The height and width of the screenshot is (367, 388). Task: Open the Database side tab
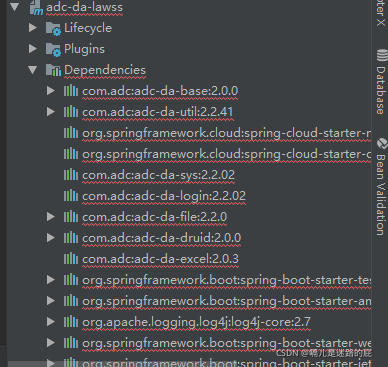pyautogui.click(x=381, y=82)
